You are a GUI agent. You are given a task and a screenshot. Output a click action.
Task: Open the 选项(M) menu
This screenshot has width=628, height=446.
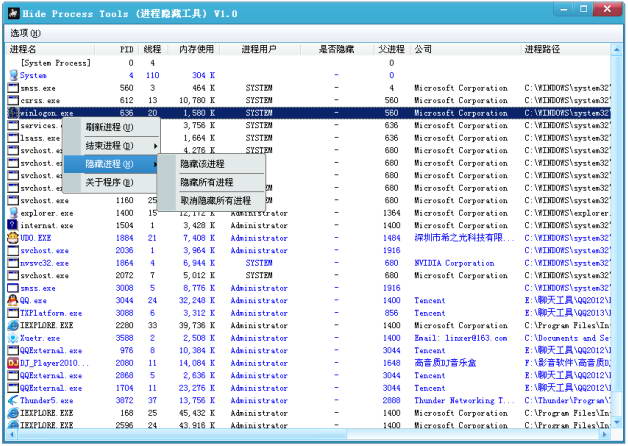(x=25, y=33)
